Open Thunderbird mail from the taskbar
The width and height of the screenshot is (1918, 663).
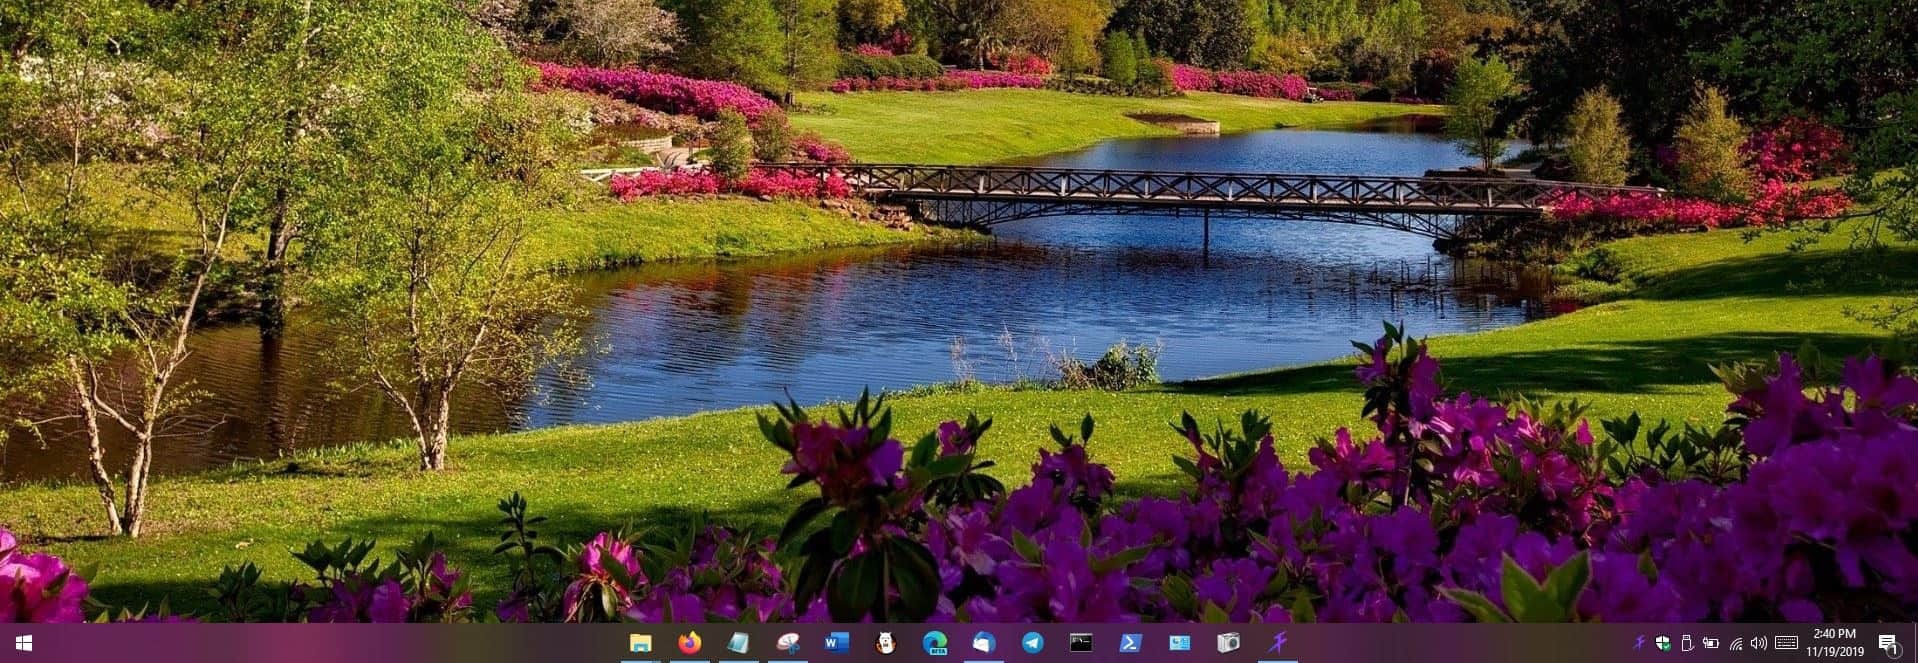point(983,643)
